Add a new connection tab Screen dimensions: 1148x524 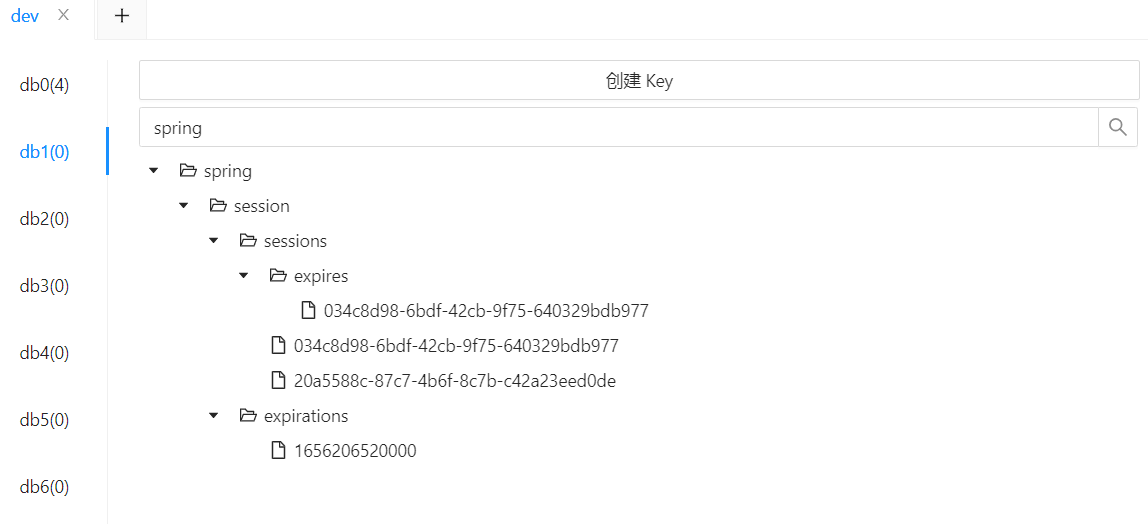coord(122,17)
